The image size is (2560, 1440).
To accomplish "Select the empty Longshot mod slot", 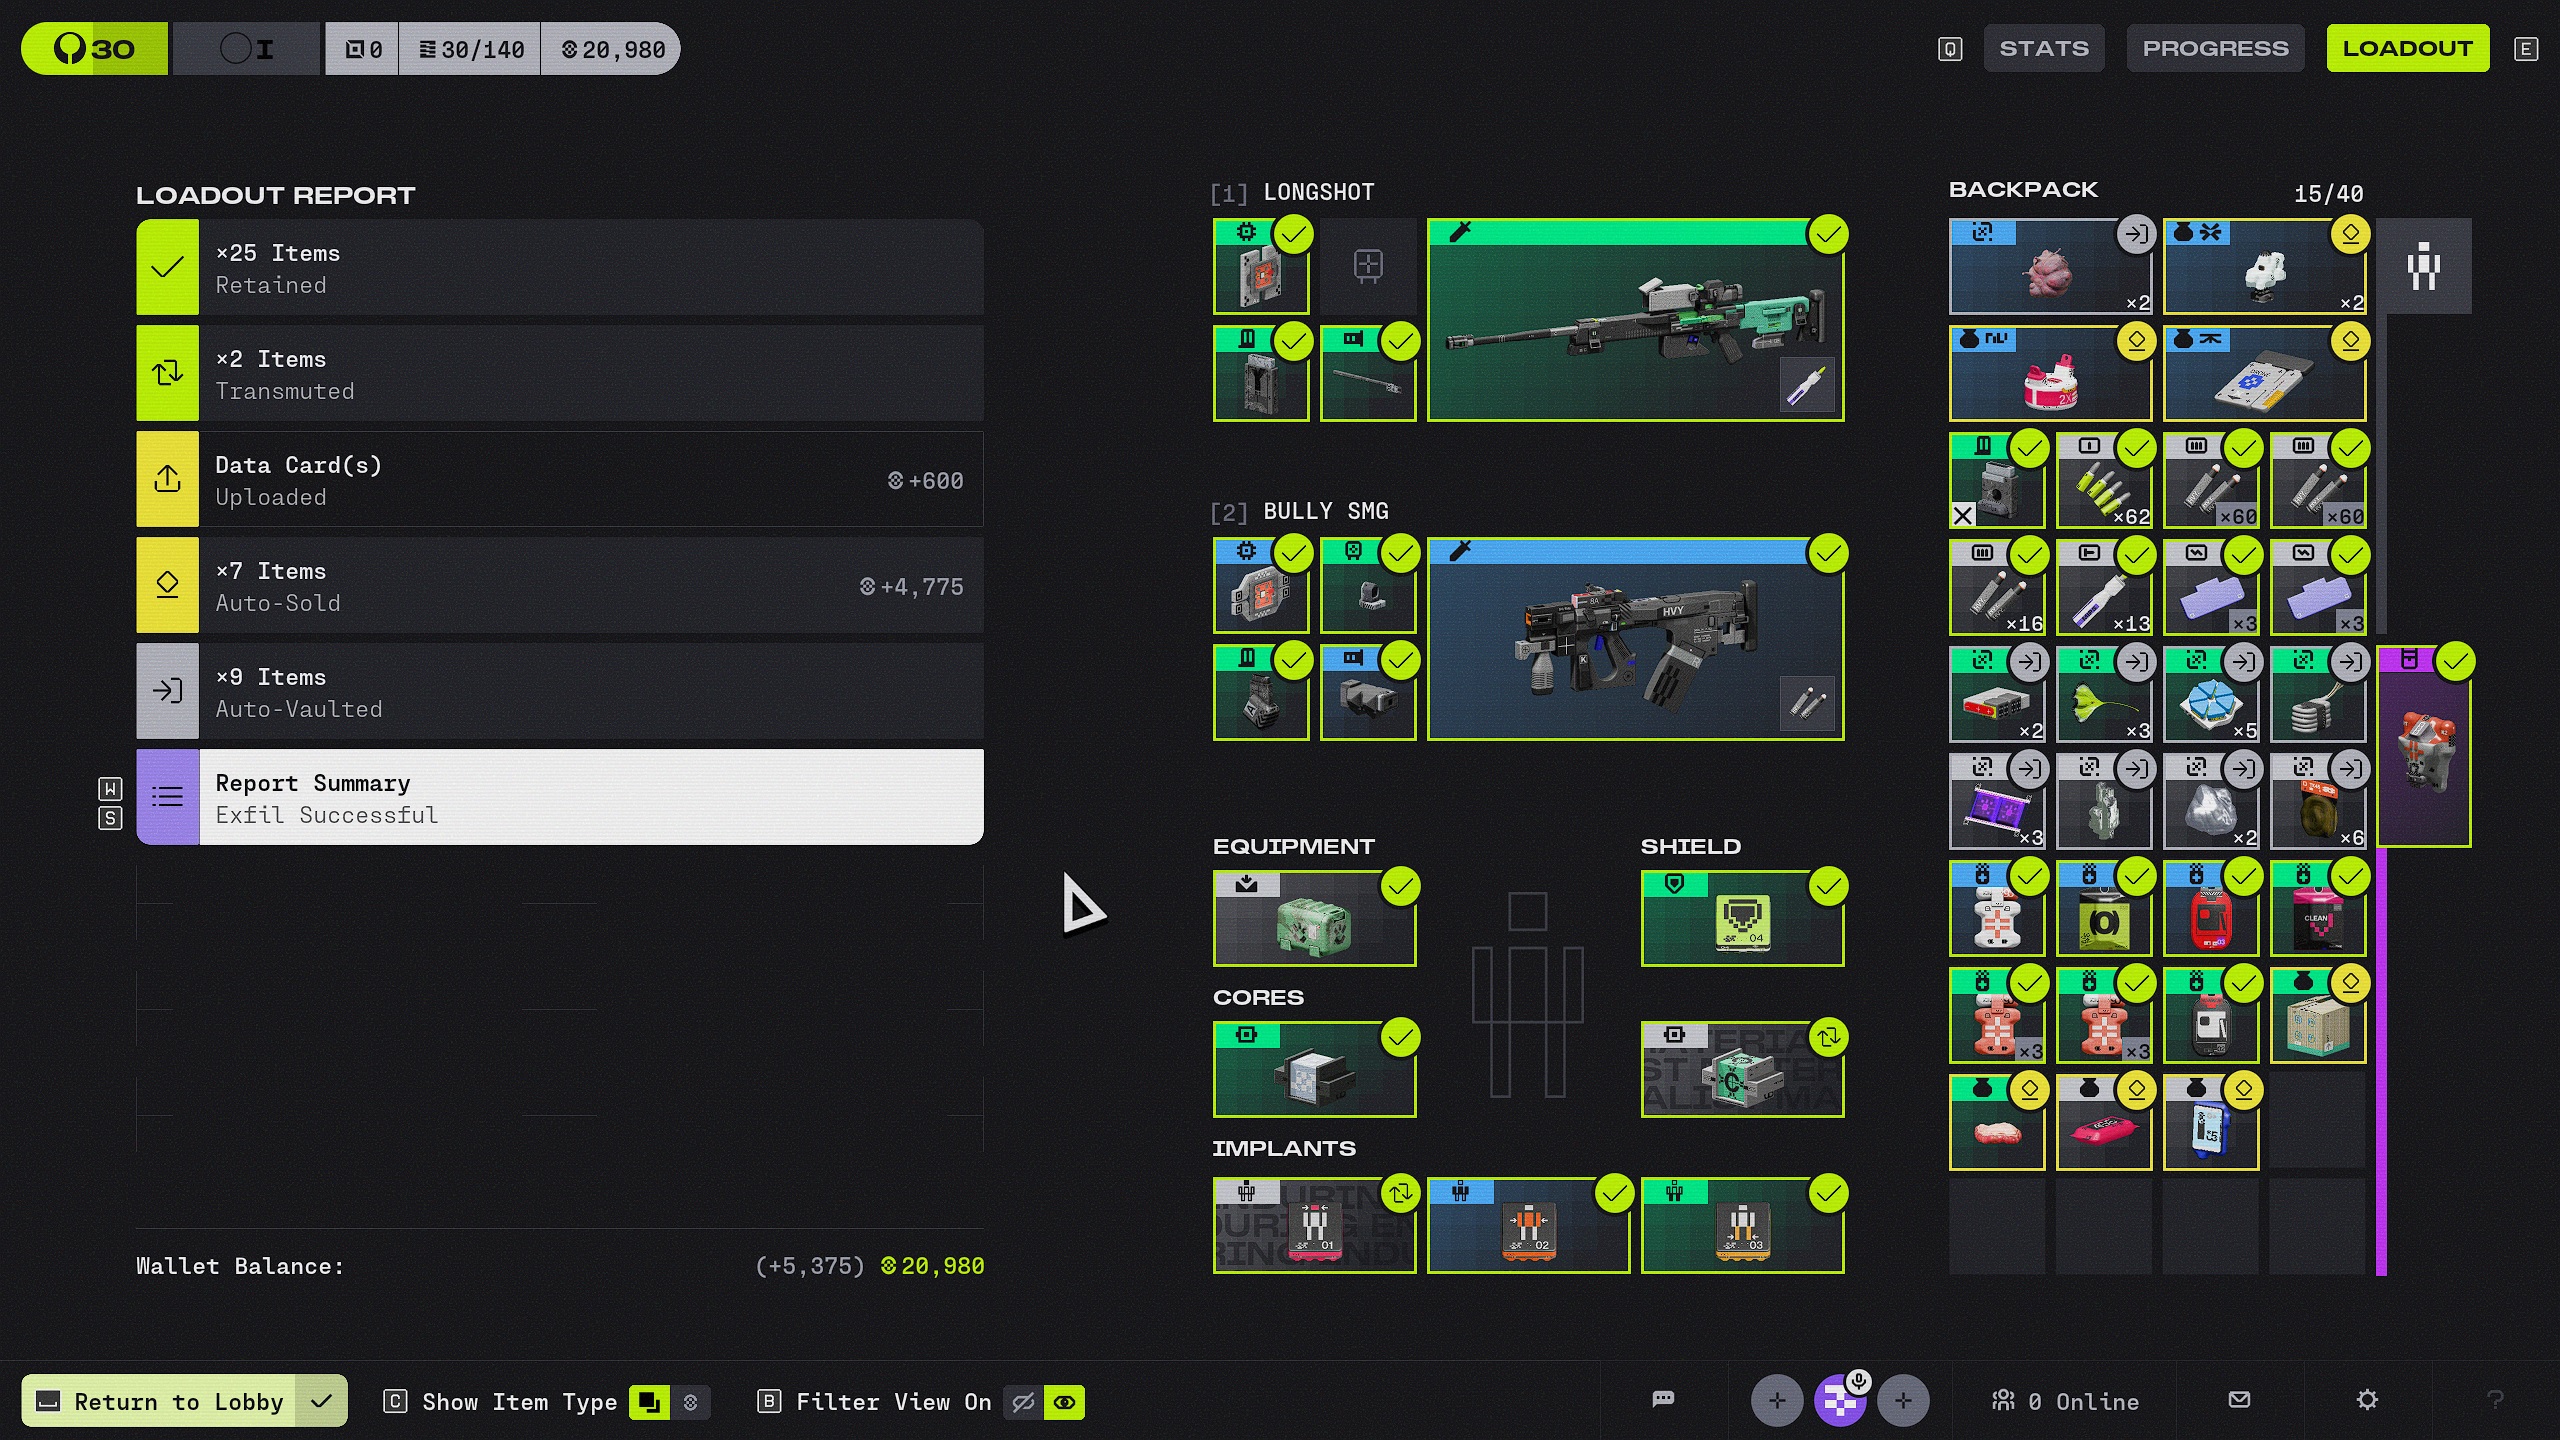I will click(1367, 266).
